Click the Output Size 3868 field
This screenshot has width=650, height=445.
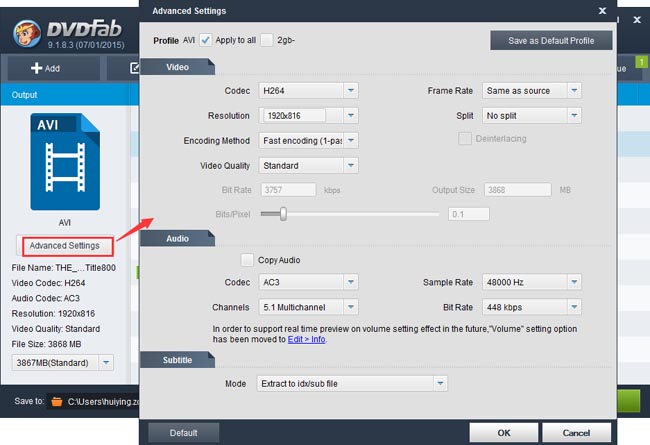[518, 190]
